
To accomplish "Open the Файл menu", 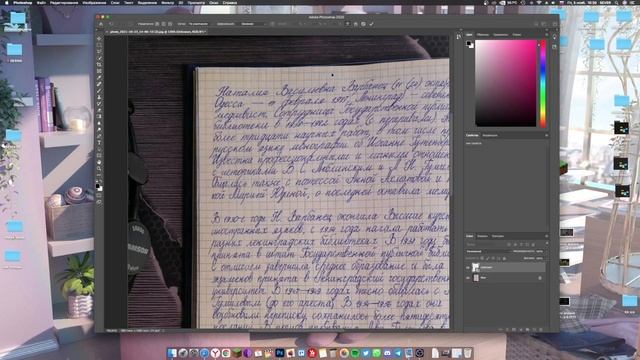I will (41, 2).
